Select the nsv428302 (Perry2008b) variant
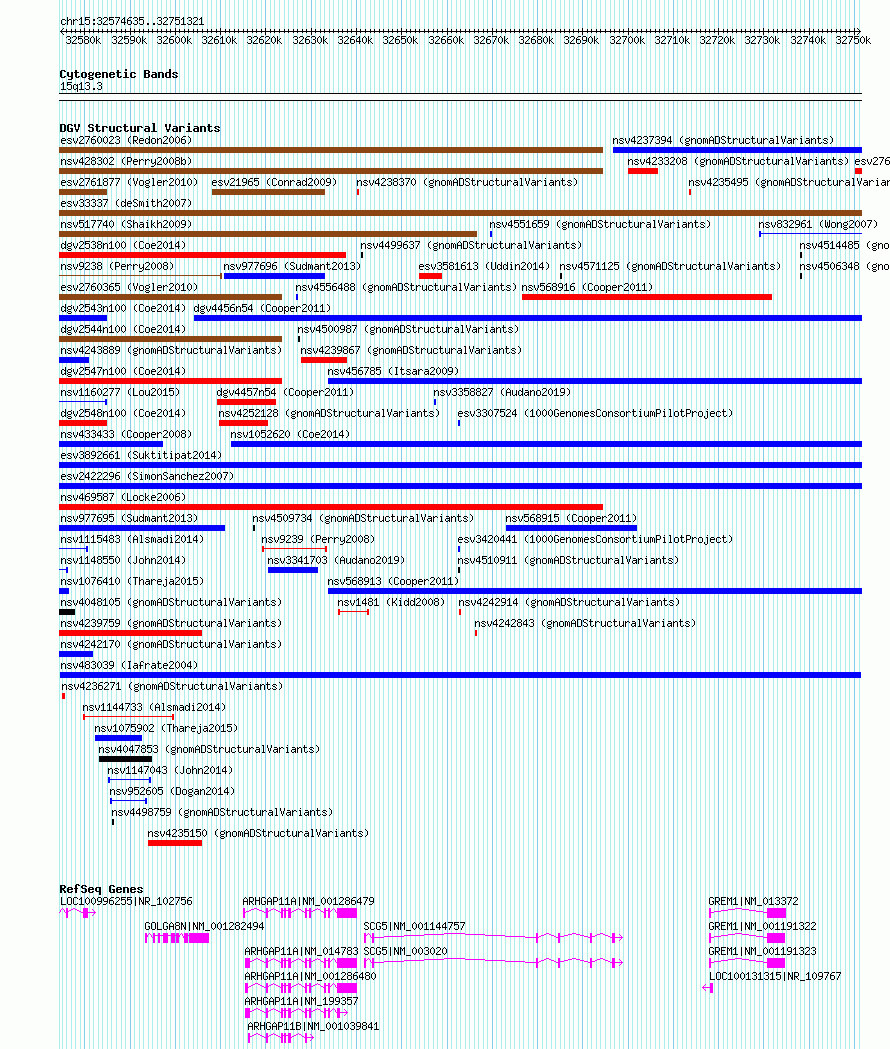890x1049 pixels. tap(126, 161)
